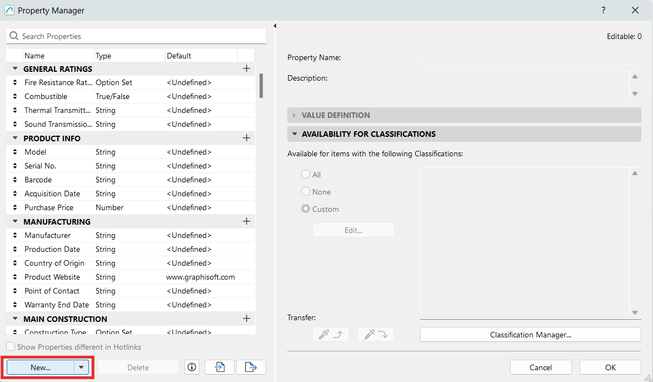Click the reorder handle for Barcode
This screenshot has width=653, height=382.
(x=15, y=180)
